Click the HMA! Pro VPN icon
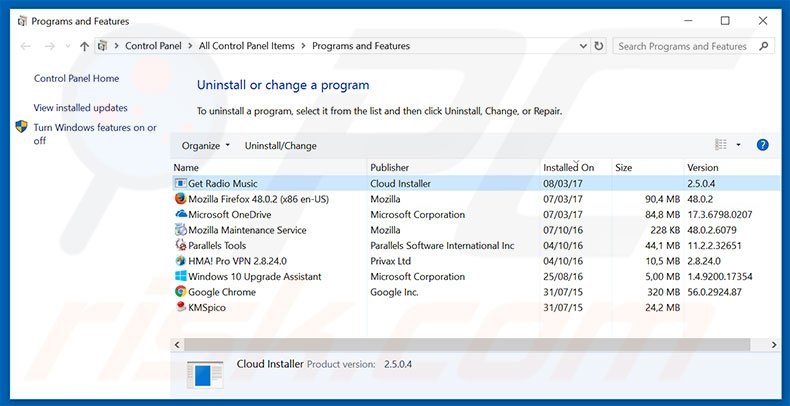The height and width of the screenshot is (406, 790). pyautogui.click(x=180, y=261)
